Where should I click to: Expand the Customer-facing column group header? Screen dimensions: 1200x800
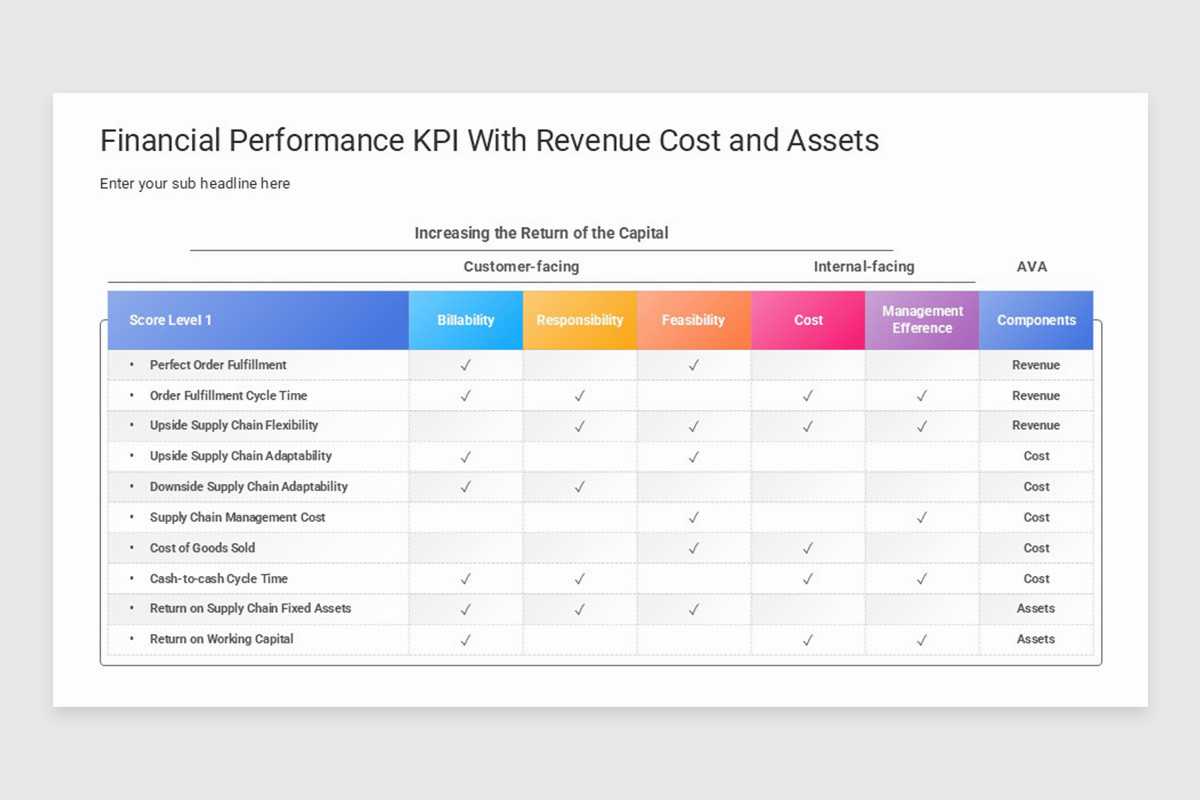[x=521, y=267]
